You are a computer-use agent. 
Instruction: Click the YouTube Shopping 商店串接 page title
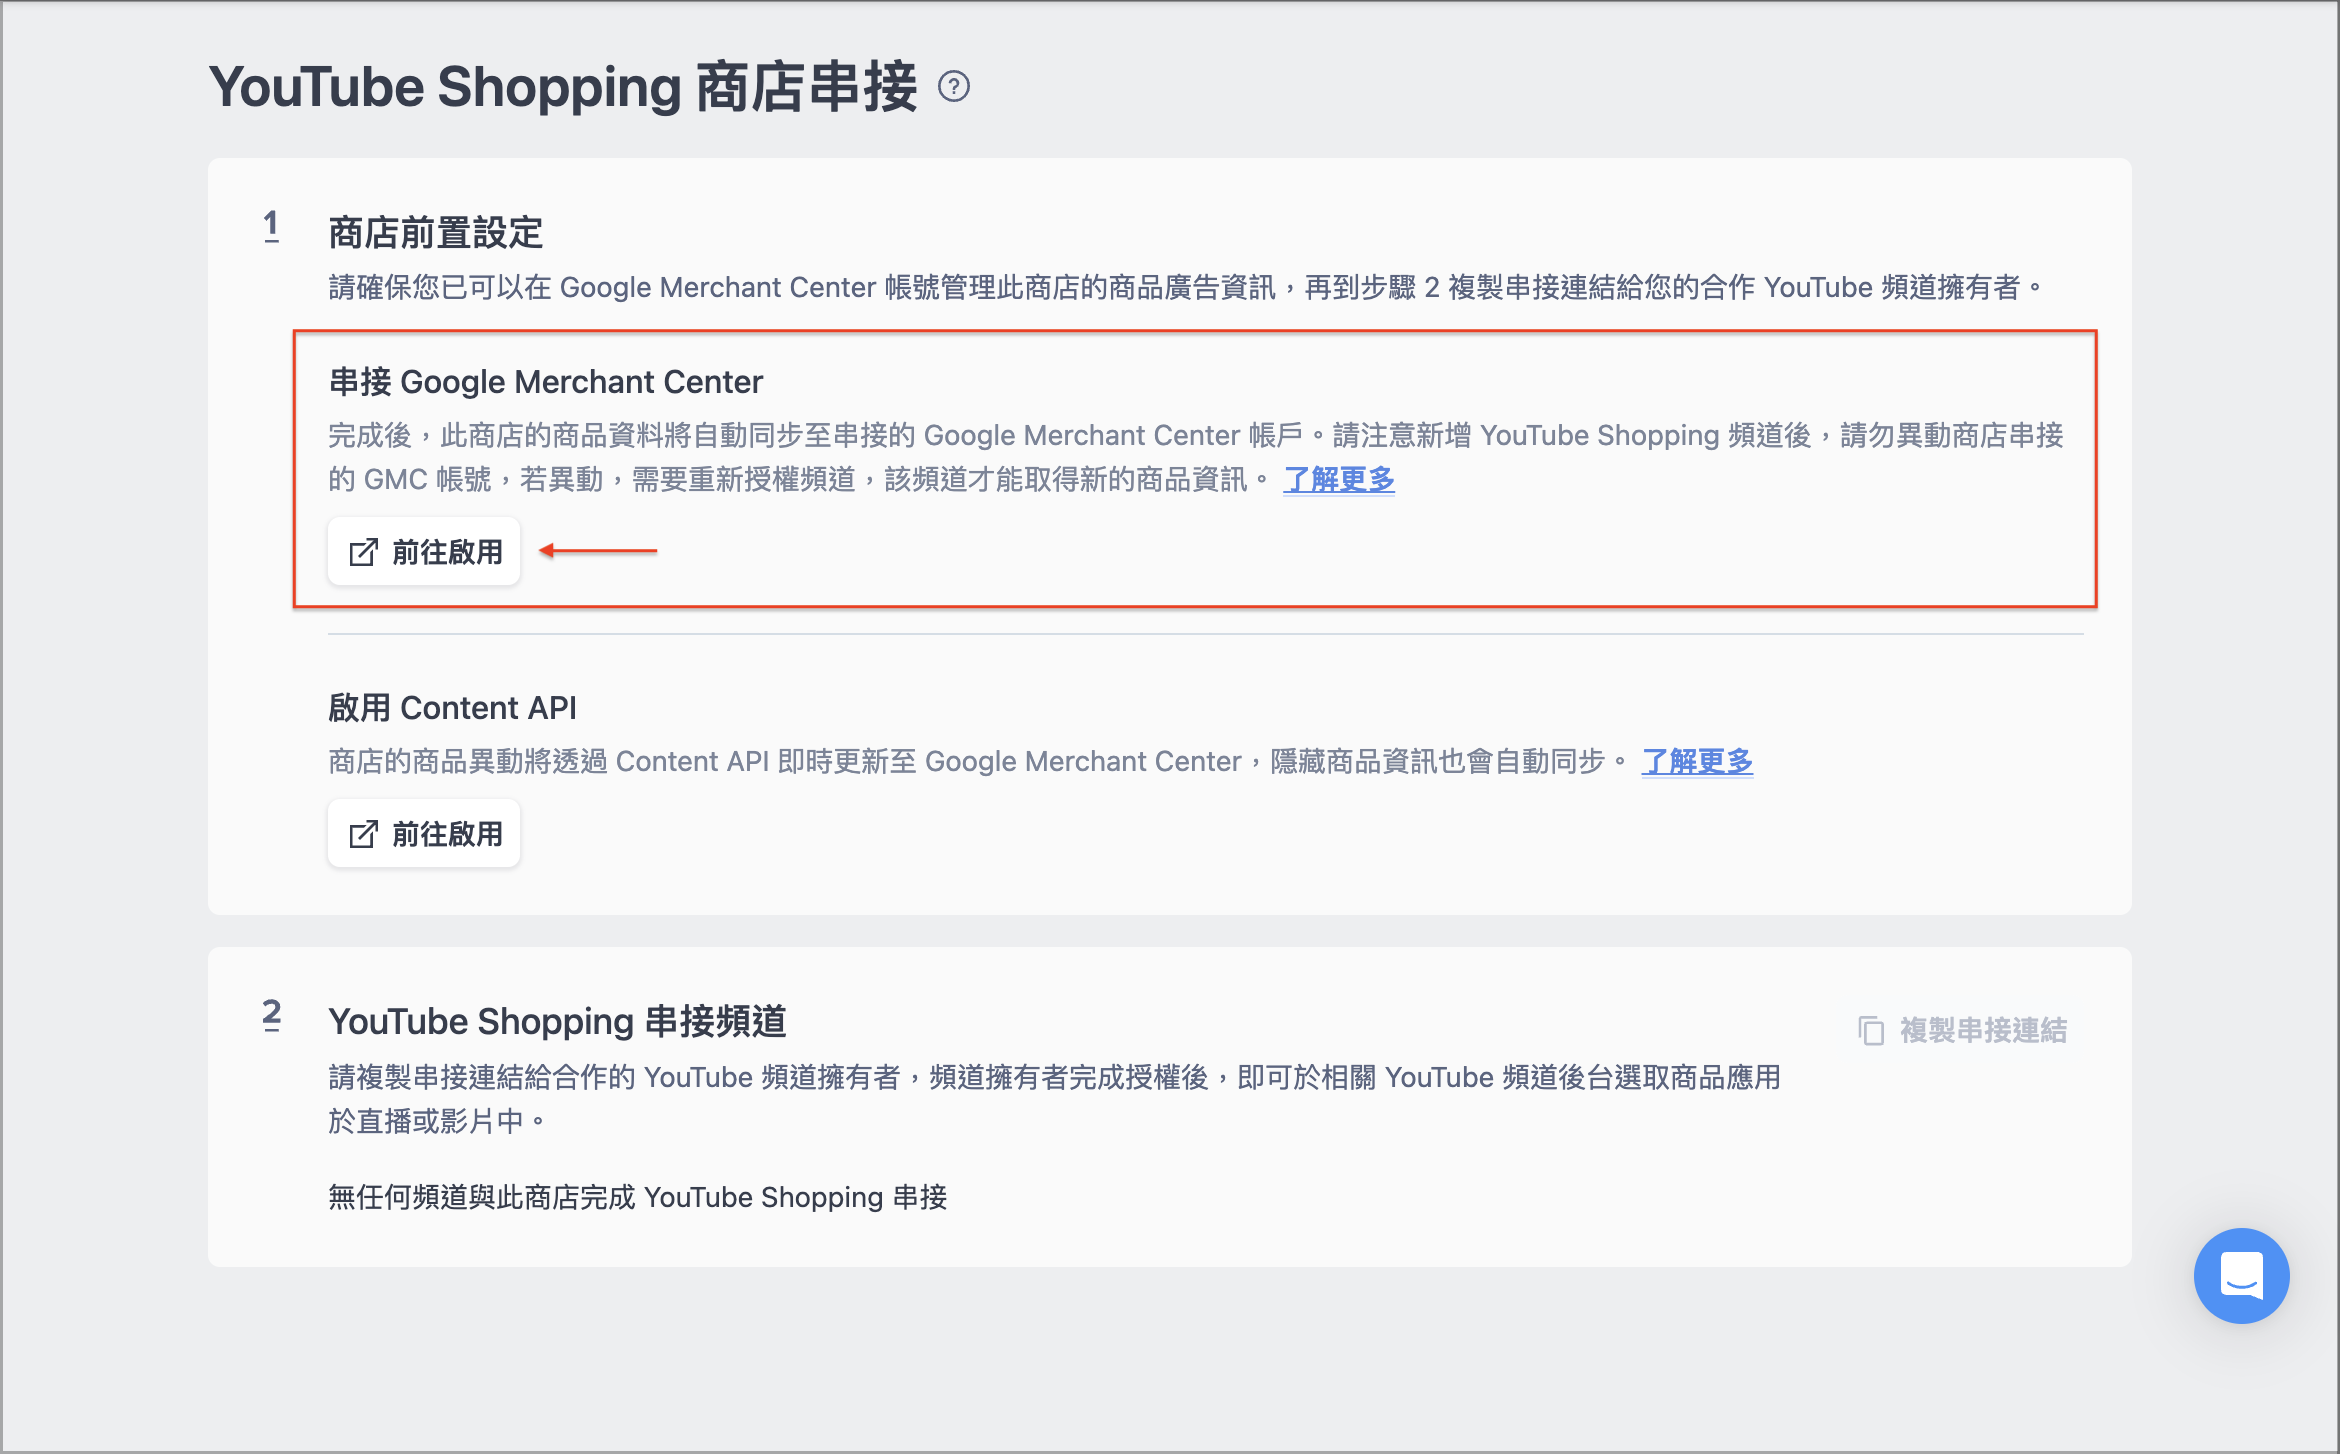(x=562, y=87)
